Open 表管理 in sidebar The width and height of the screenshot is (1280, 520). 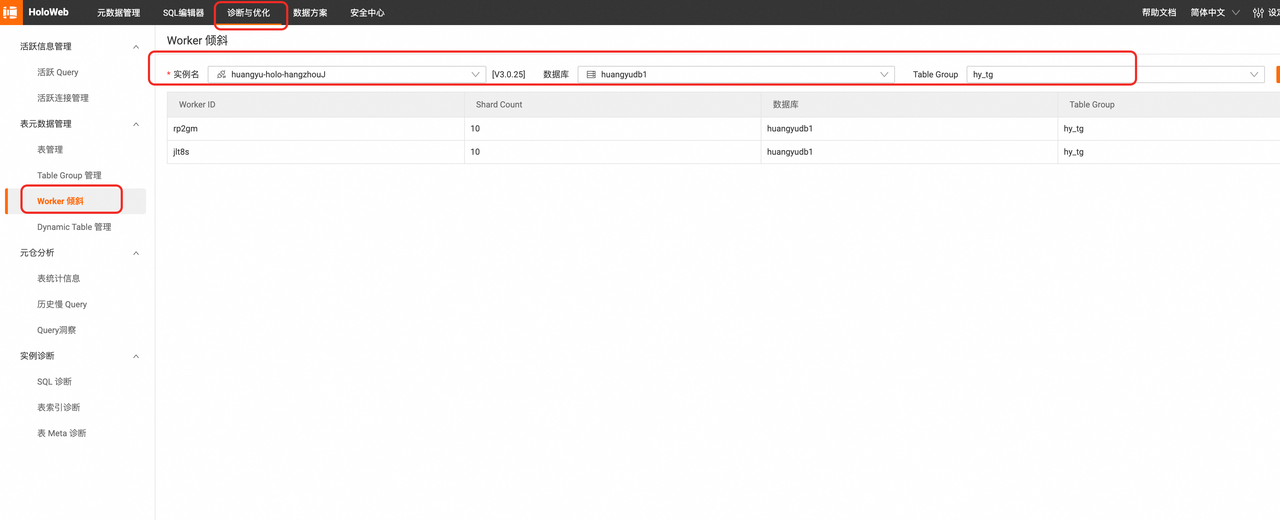50,150
